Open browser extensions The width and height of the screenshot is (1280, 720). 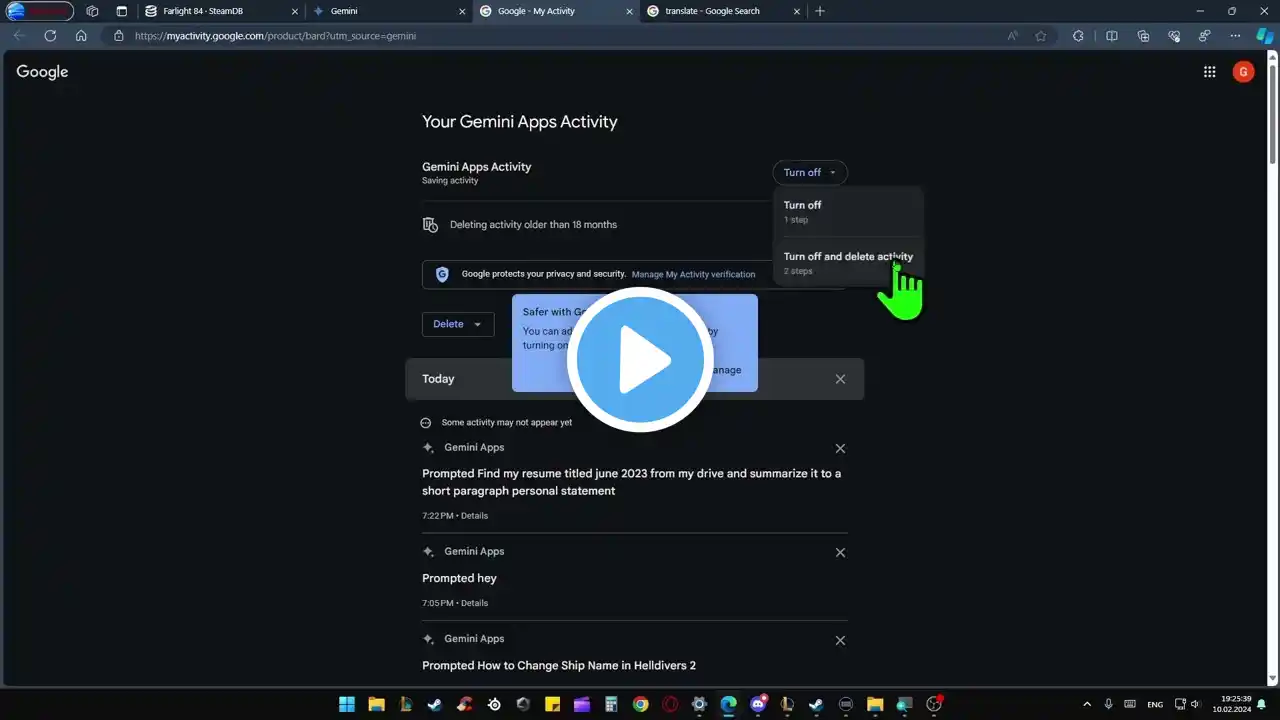pyautogui.click(x=1078, y=36)
